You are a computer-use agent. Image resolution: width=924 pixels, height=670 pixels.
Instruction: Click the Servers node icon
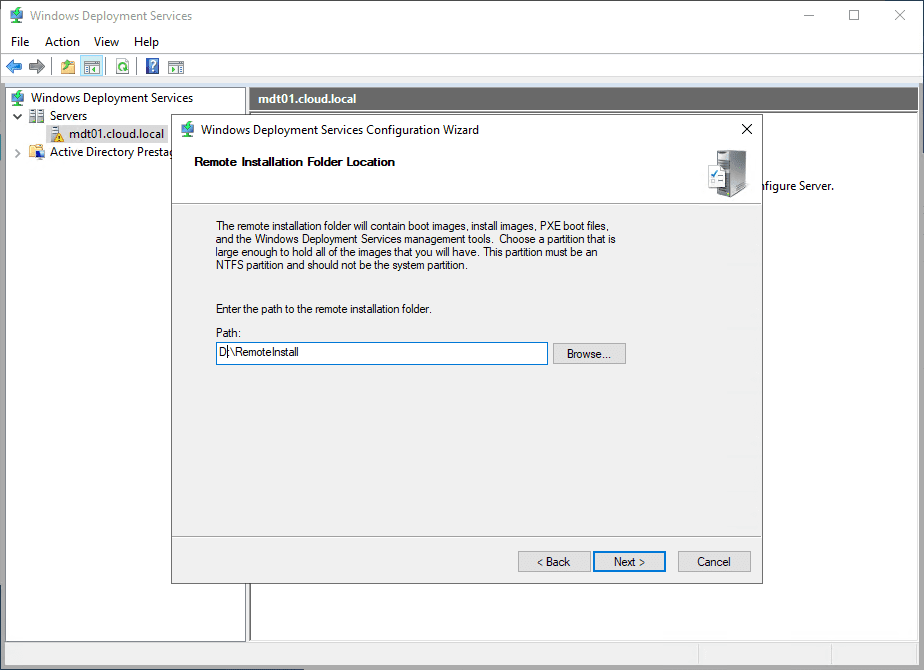tap(37, 116)
